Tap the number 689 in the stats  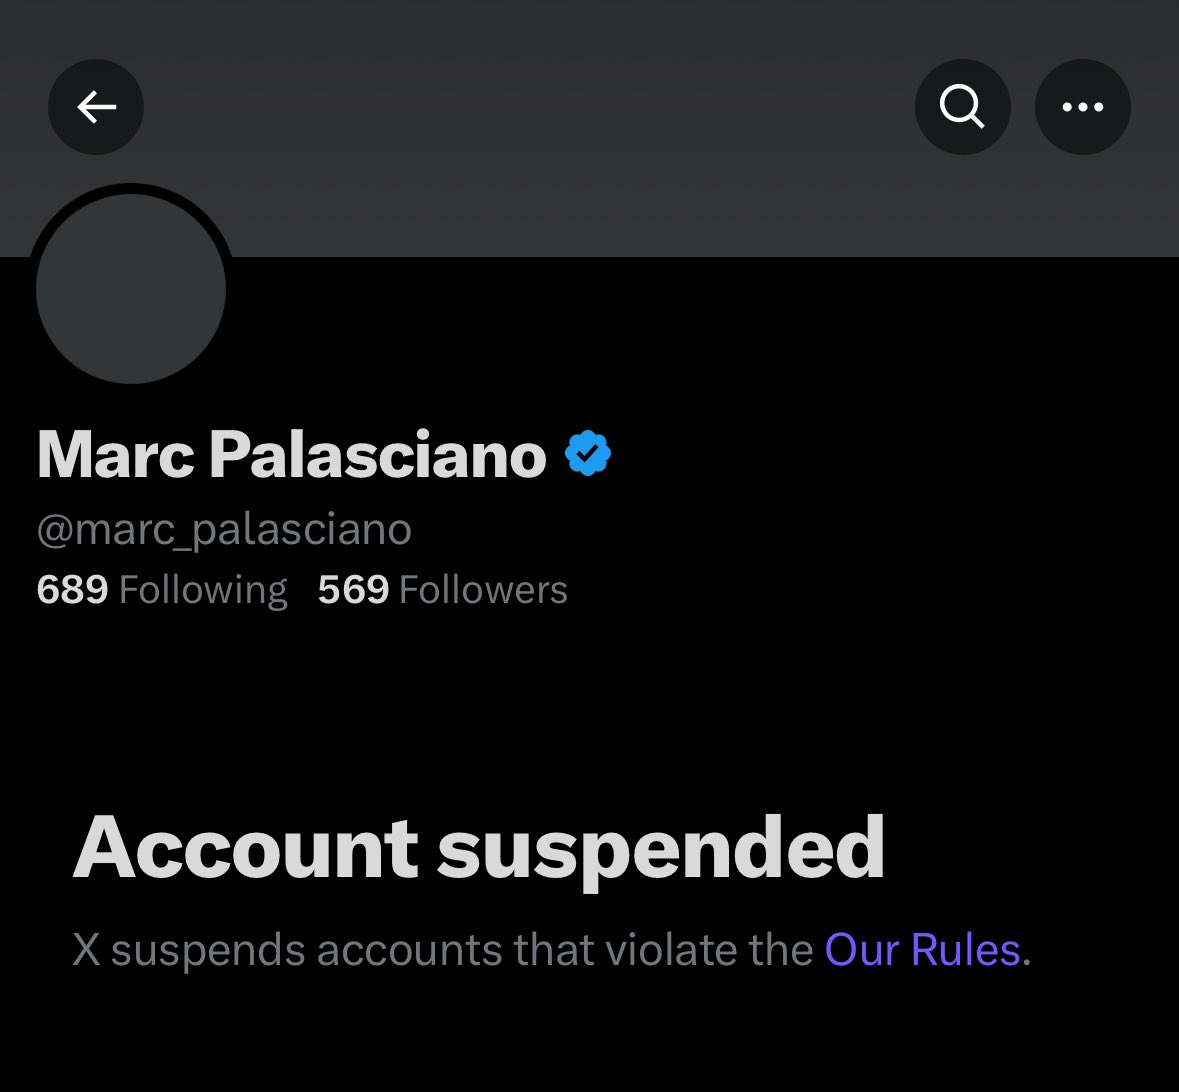(72, 590)
